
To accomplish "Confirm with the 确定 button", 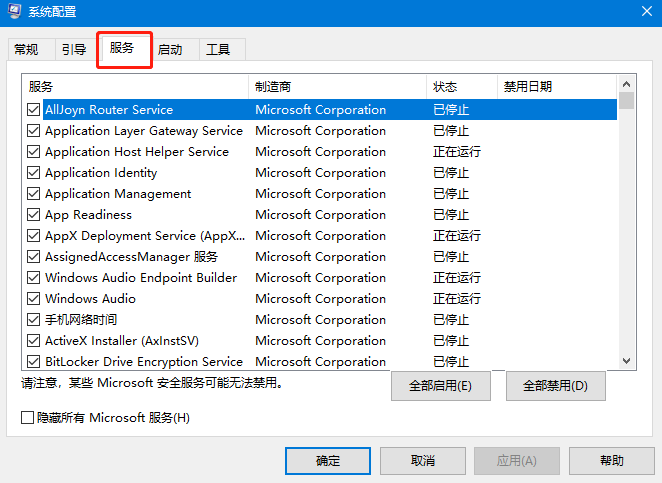I will (327, 460).
